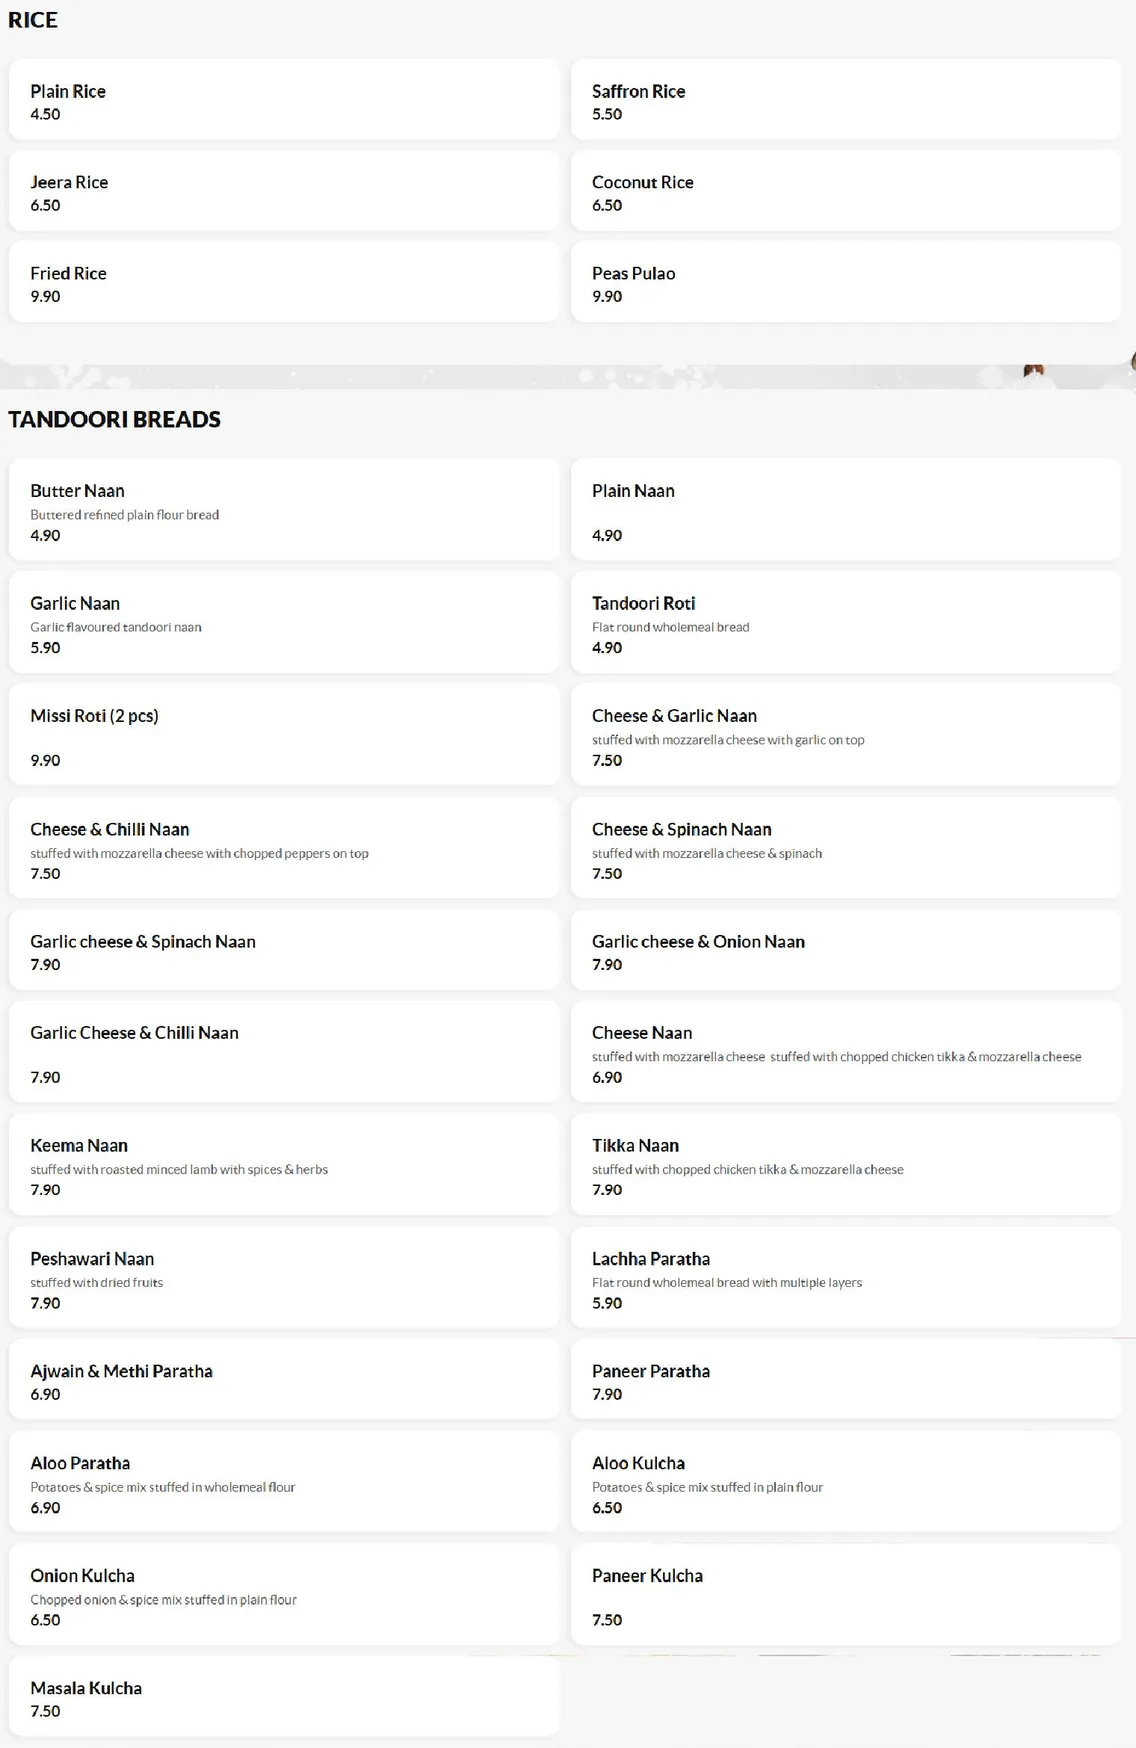Select Tikka Naan with chicken tikka
The width and height of the screenshot is (1136, 1748).
point(846,1165)
